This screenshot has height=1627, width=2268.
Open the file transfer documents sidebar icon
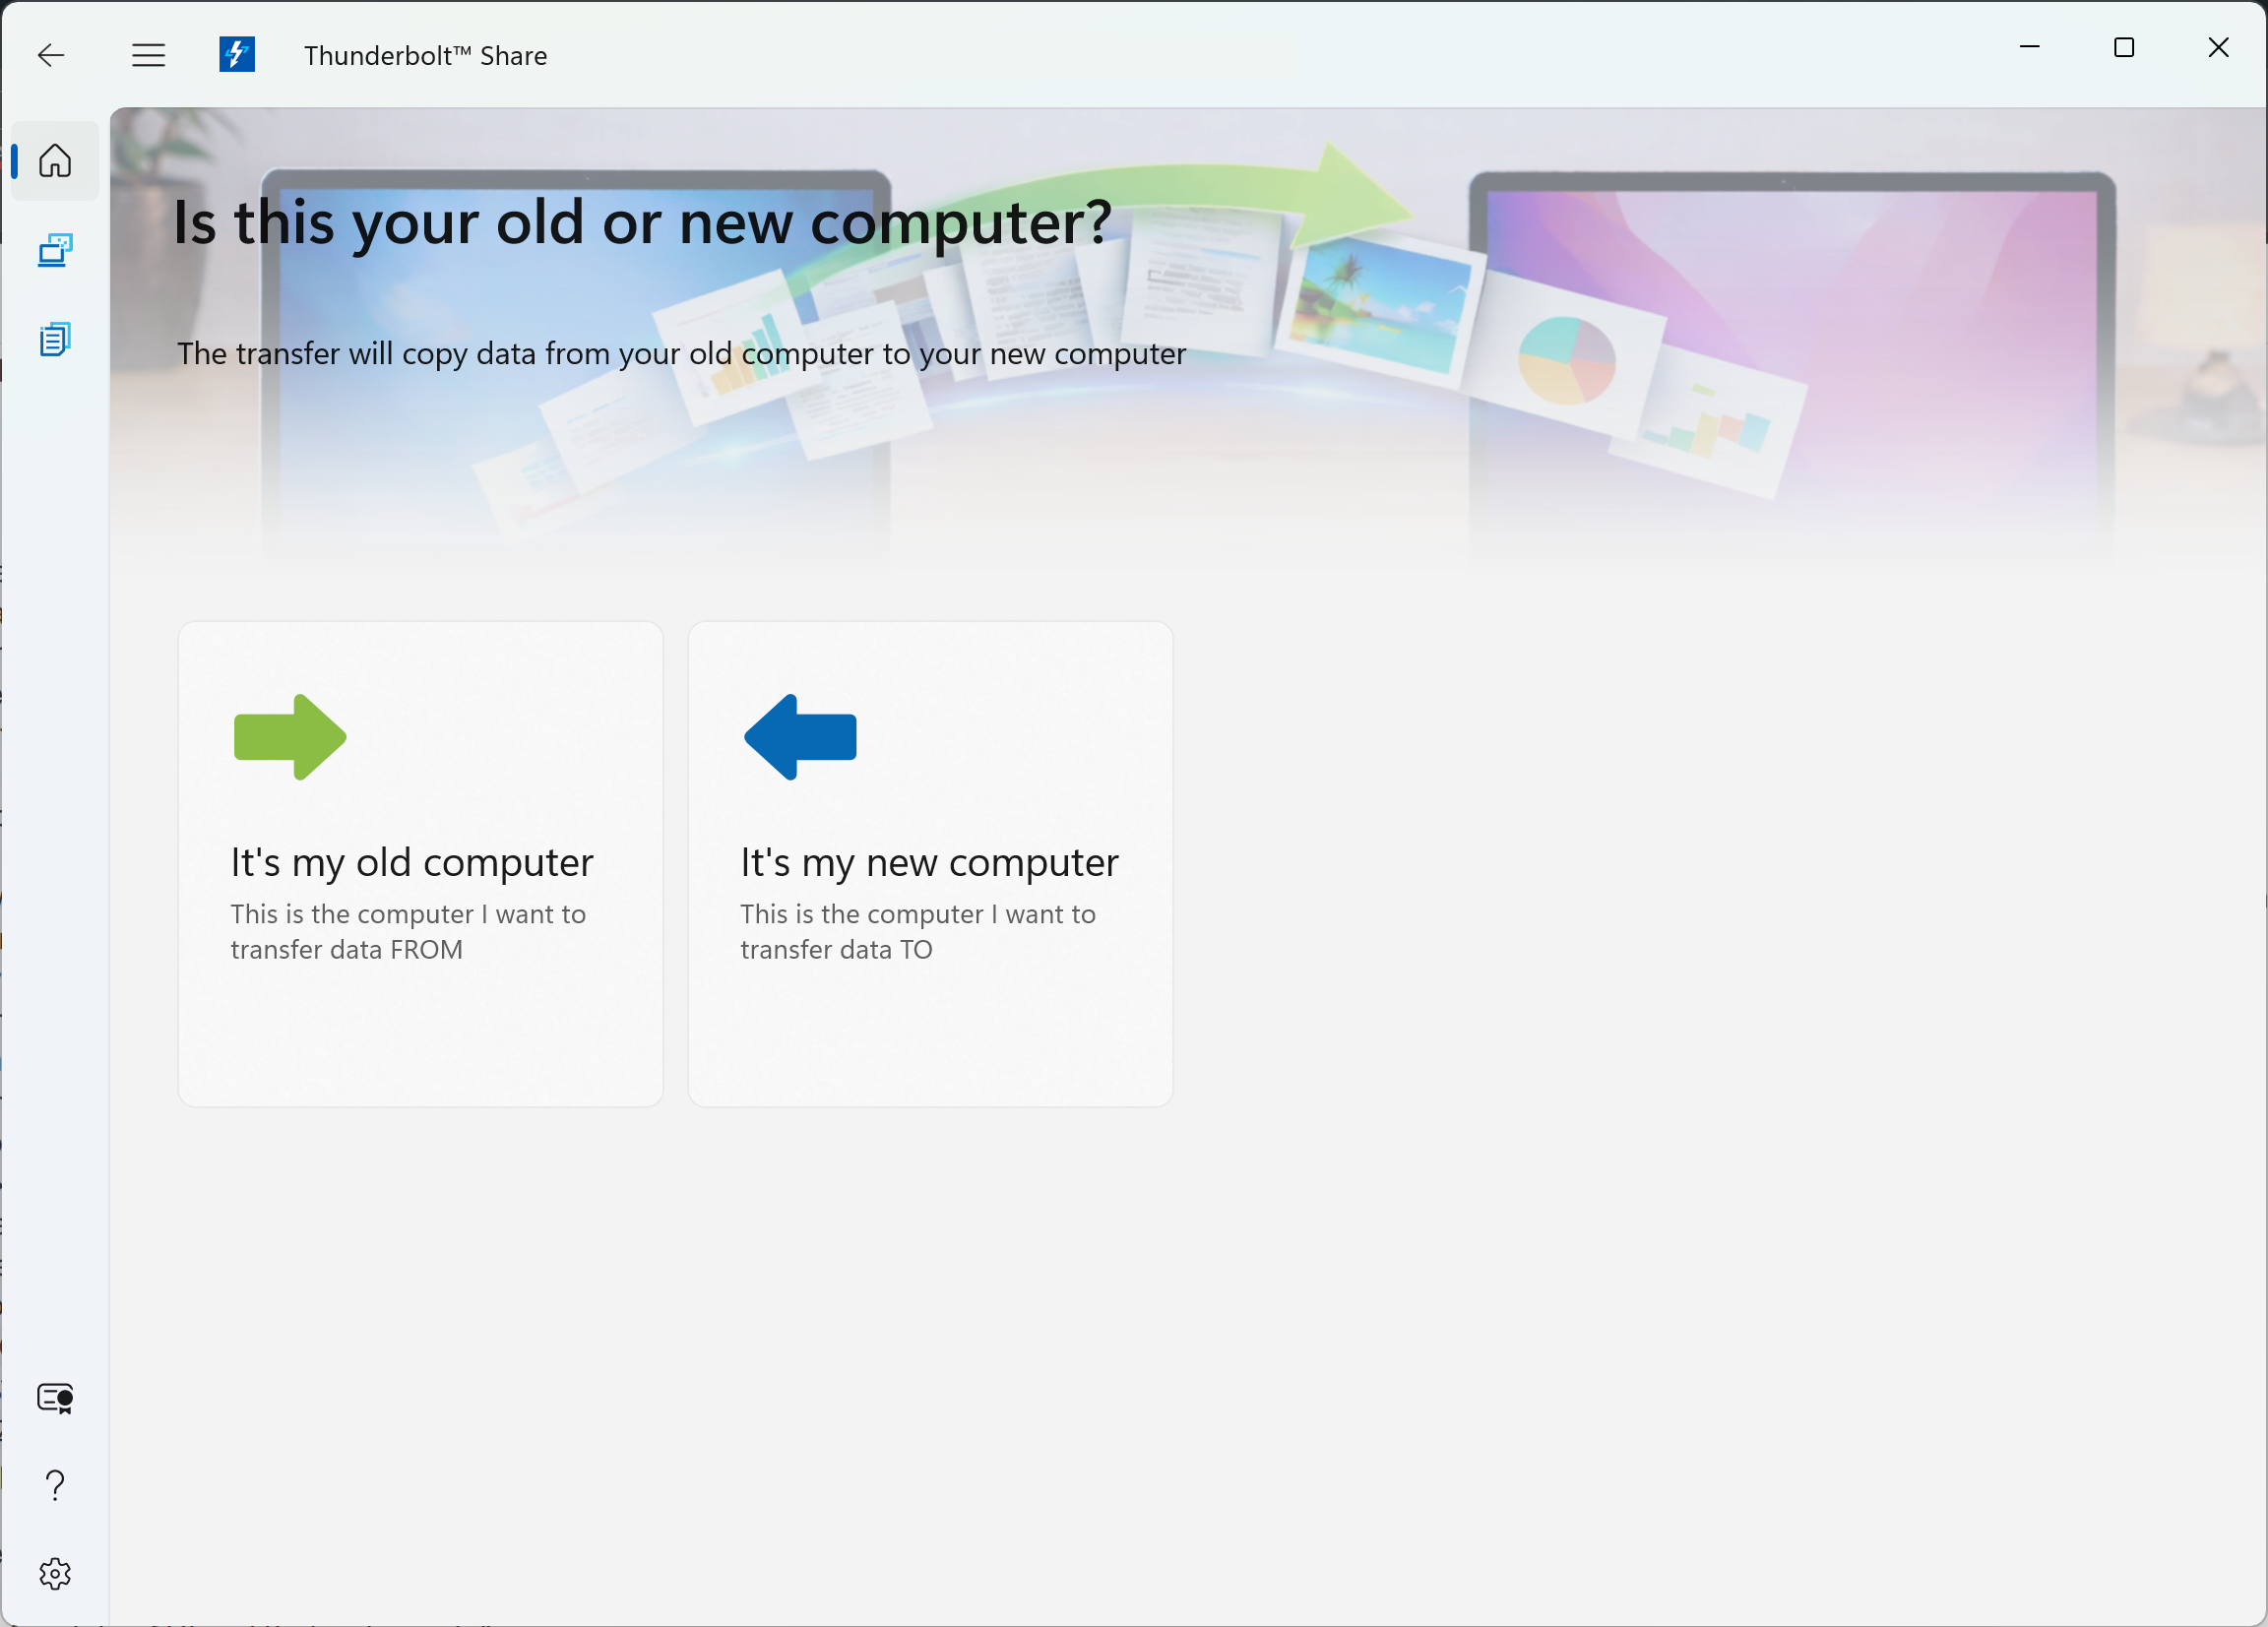pyautogui.click(x=55, y=339)
